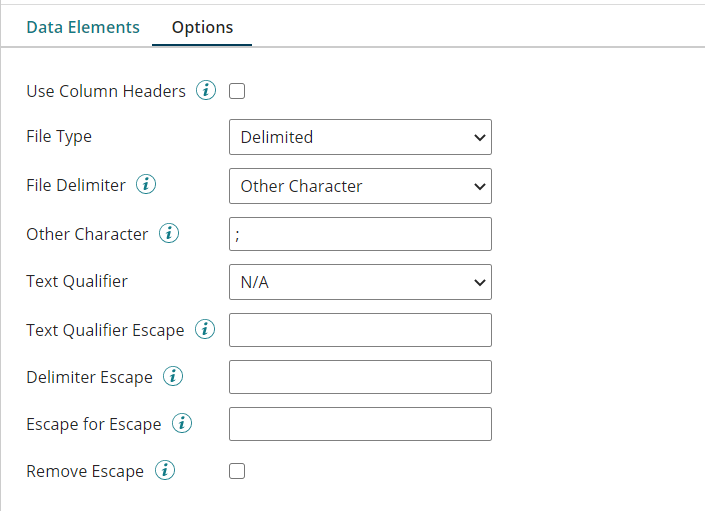Image resolution: width=705 pixels, height=511 pixels.
Task: Click the Escape for Escape input field
Action: 360,424
